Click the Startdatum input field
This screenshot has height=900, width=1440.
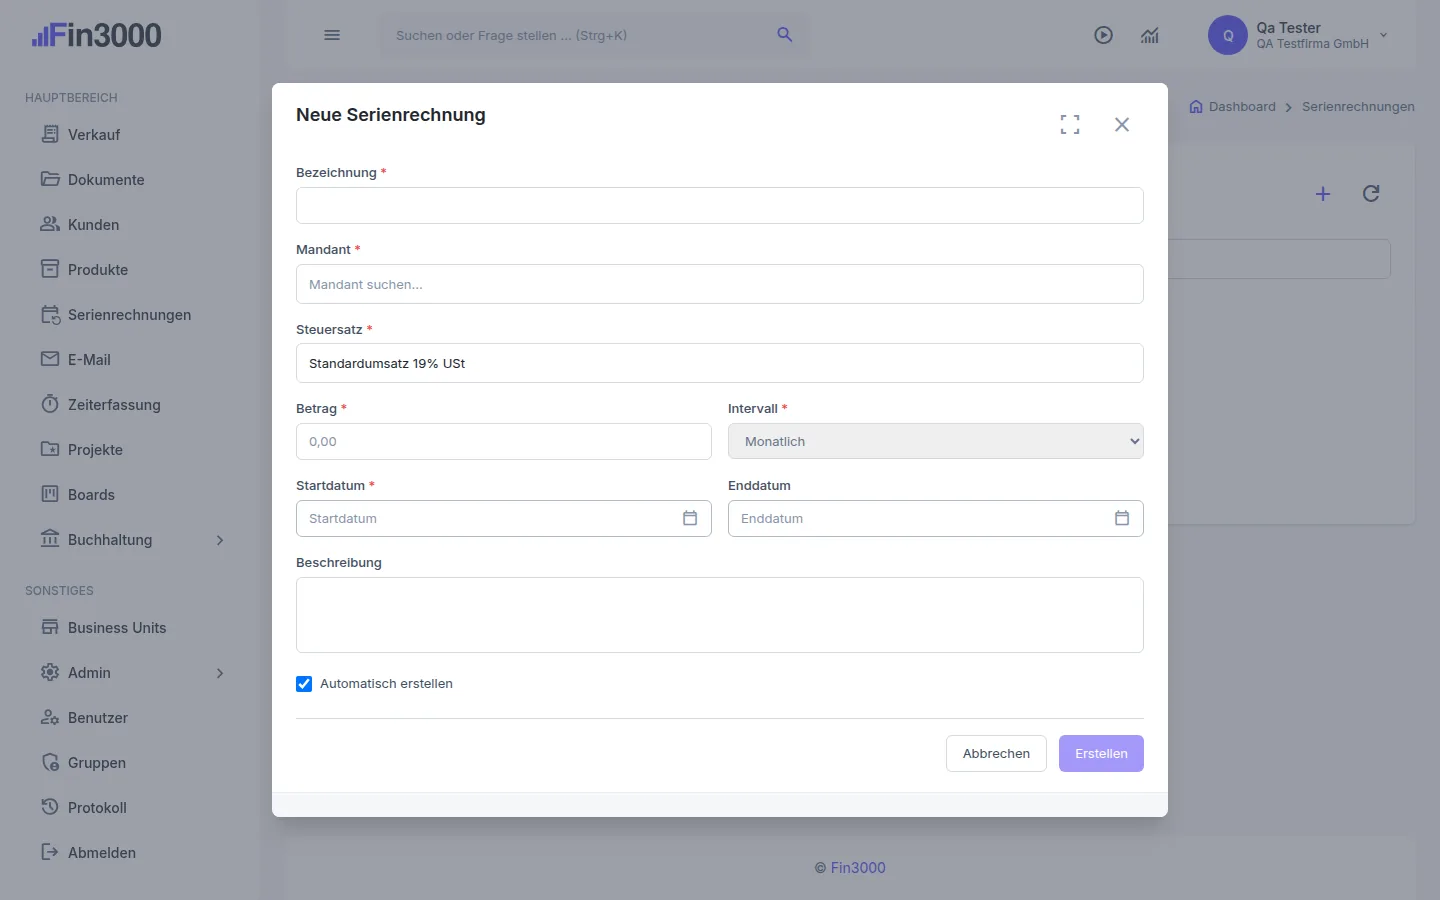[504, 518]
